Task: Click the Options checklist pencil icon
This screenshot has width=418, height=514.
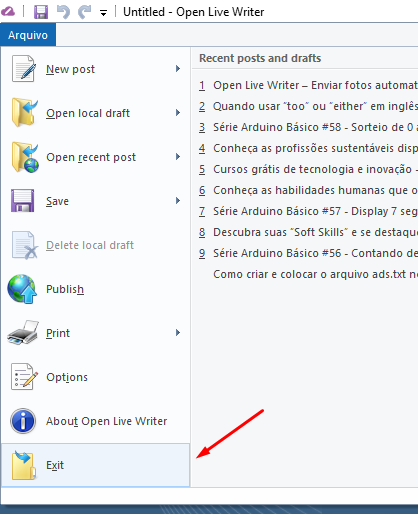Action: [x=24, y=377]
